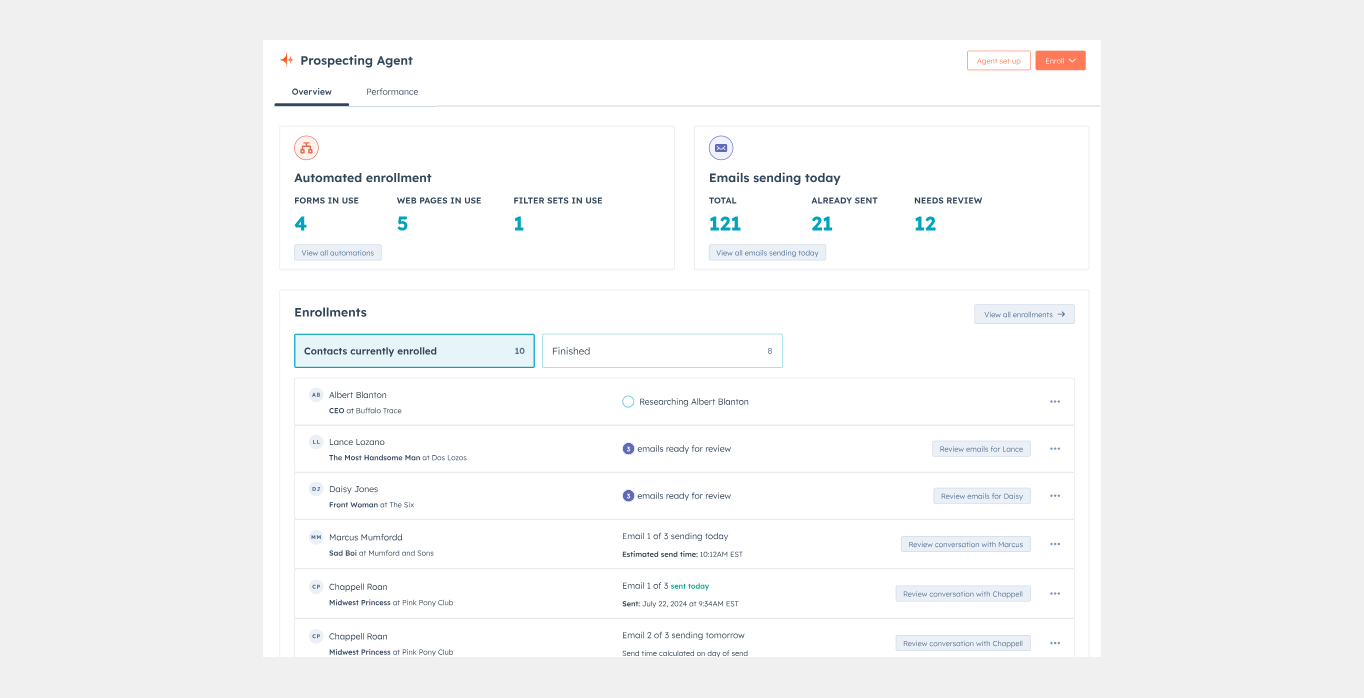
Task: Click the Prospecting Agent sparkle icon
Action: pos(287,60)
